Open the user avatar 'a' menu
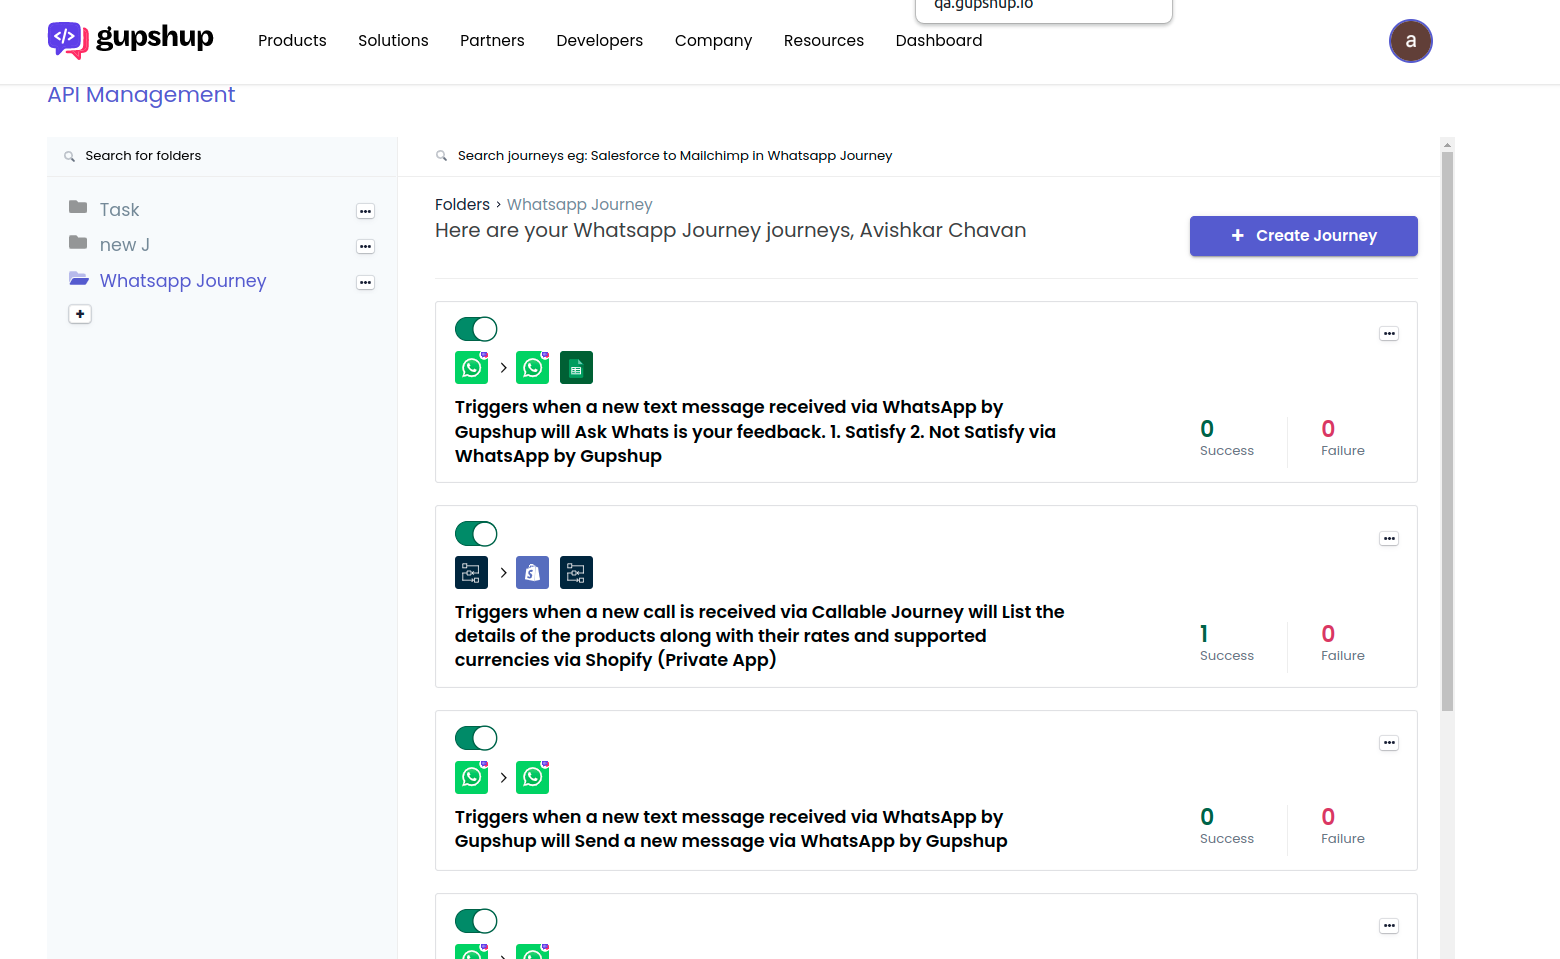 pos(1410,41)
